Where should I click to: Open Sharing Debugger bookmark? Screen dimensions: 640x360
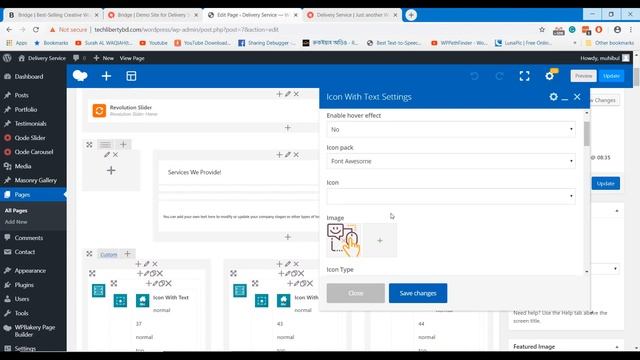267,42
